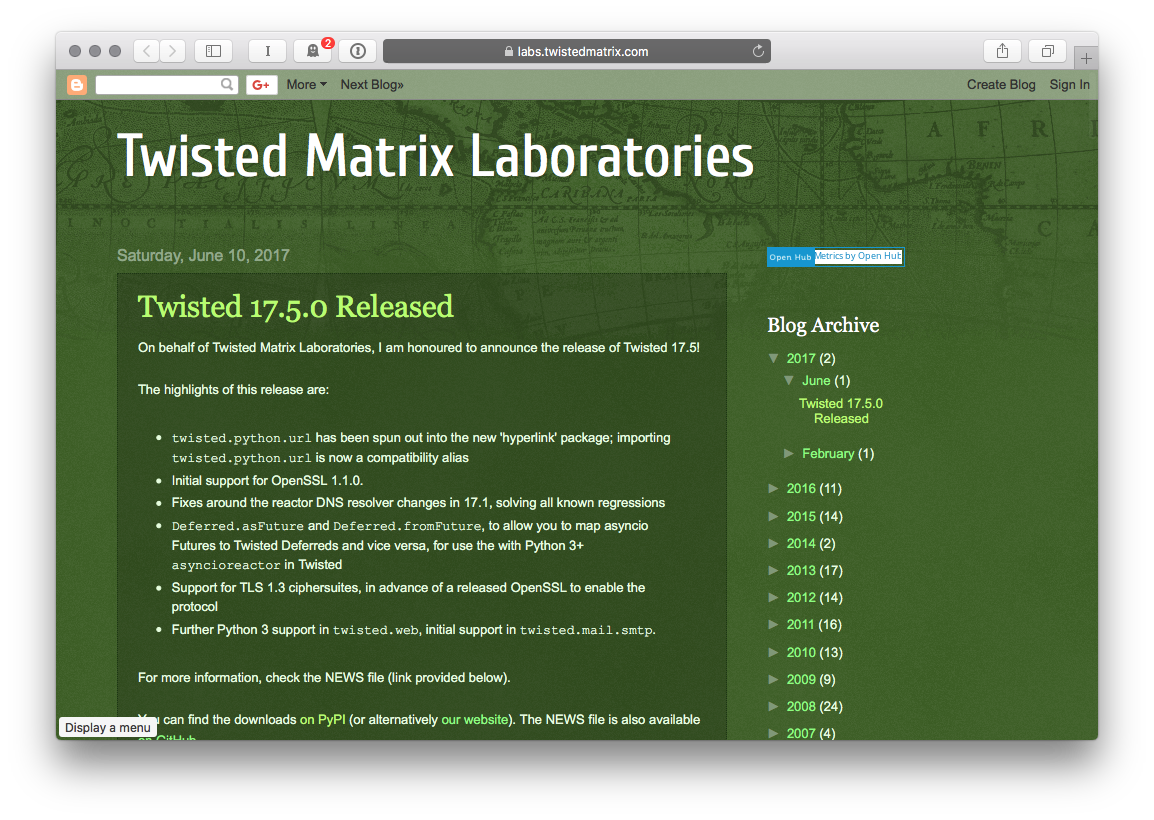Go to Next Blog

(372, 85)
